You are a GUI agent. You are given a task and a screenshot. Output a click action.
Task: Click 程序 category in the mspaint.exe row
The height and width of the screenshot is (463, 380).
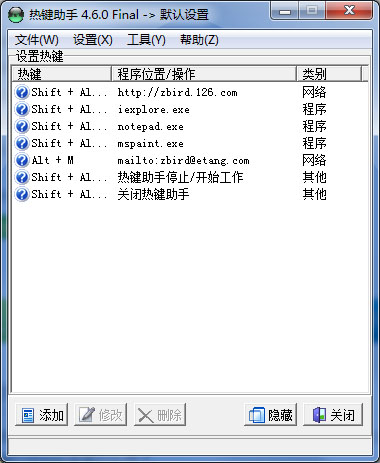tap(314, 143)
